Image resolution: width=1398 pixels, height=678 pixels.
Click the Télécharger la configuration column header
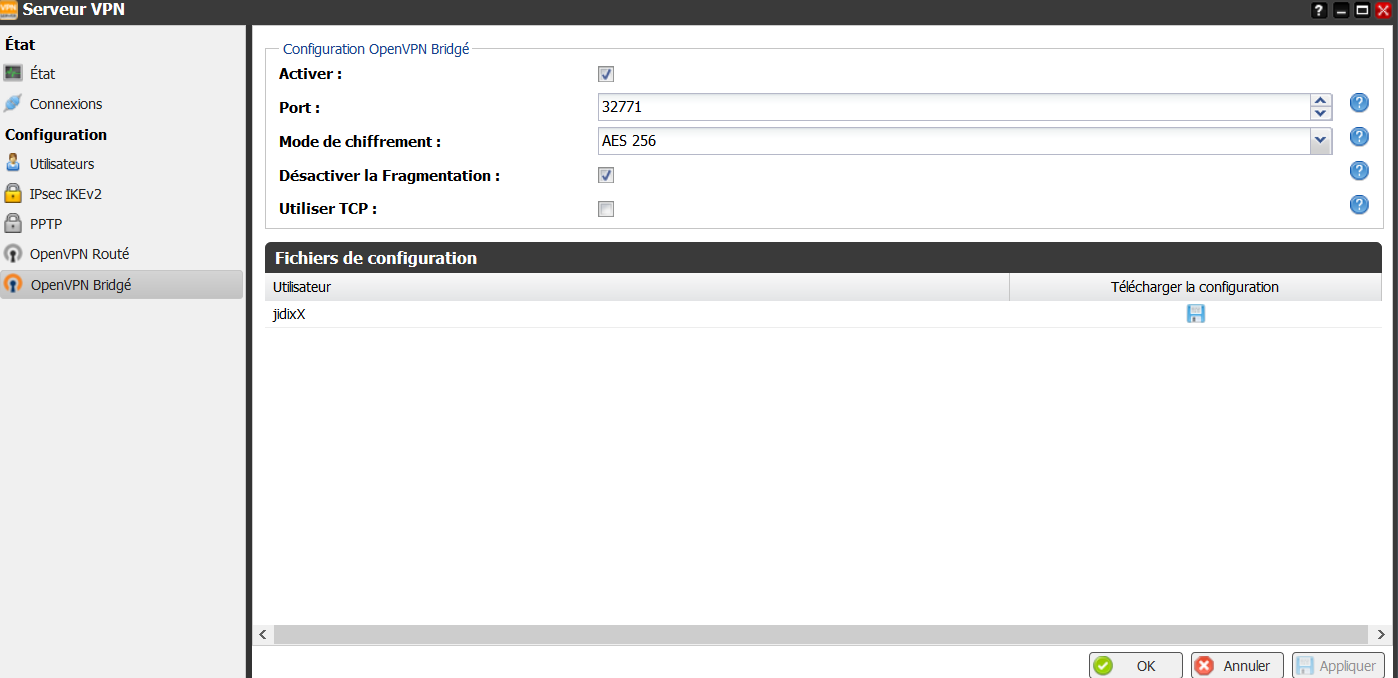(1195, 287)
